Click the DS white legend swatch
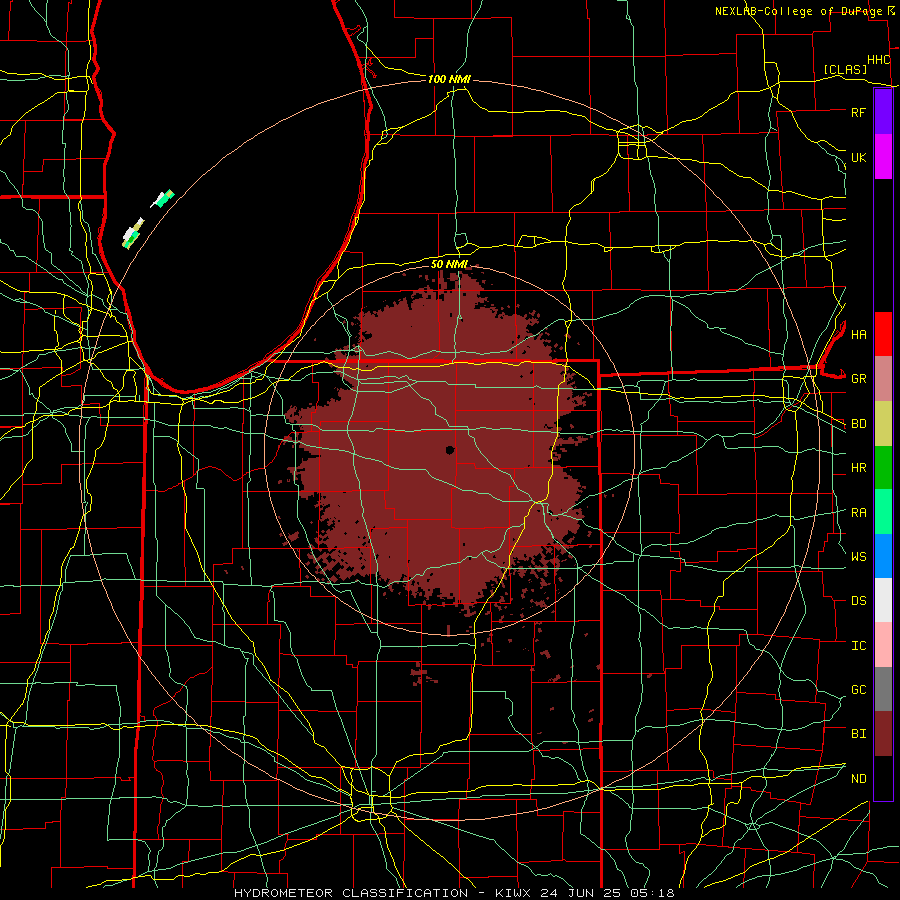The width and height of the screenshot is (900, 900). coord(883,600)
